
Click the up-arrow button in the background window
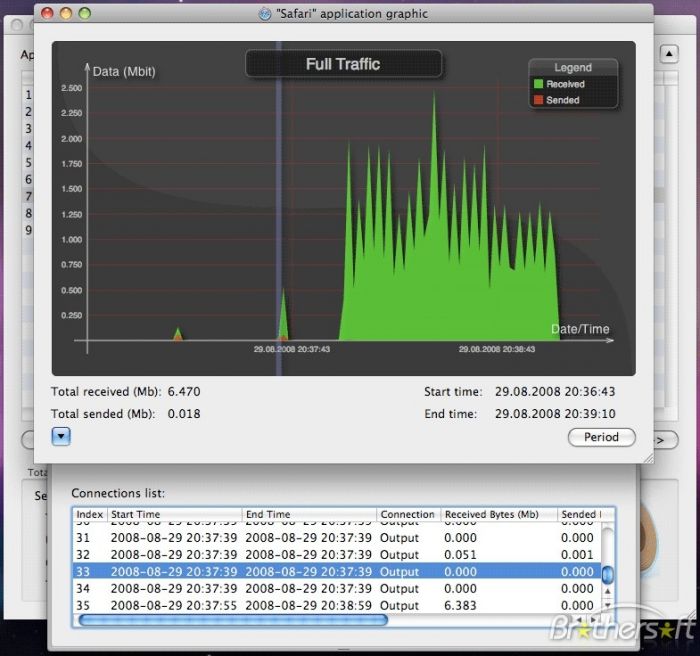[669, 54]
